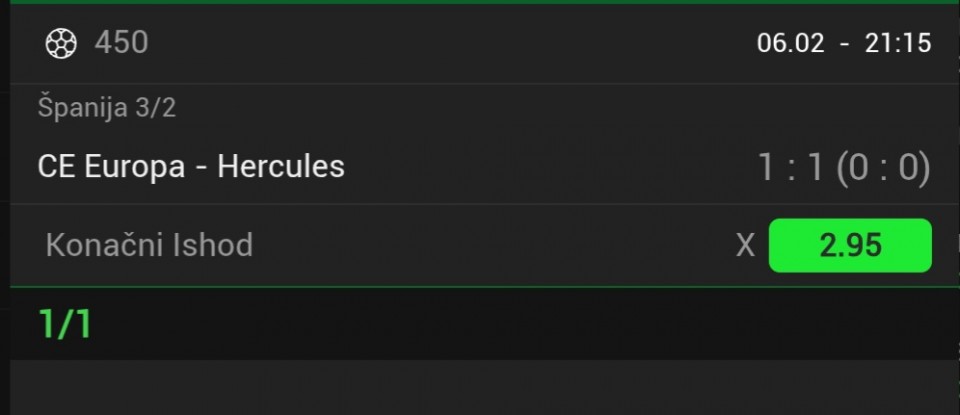Click the X draw pick label
Image resolution: width=960 pixels, height=415 pixels.
745,246
